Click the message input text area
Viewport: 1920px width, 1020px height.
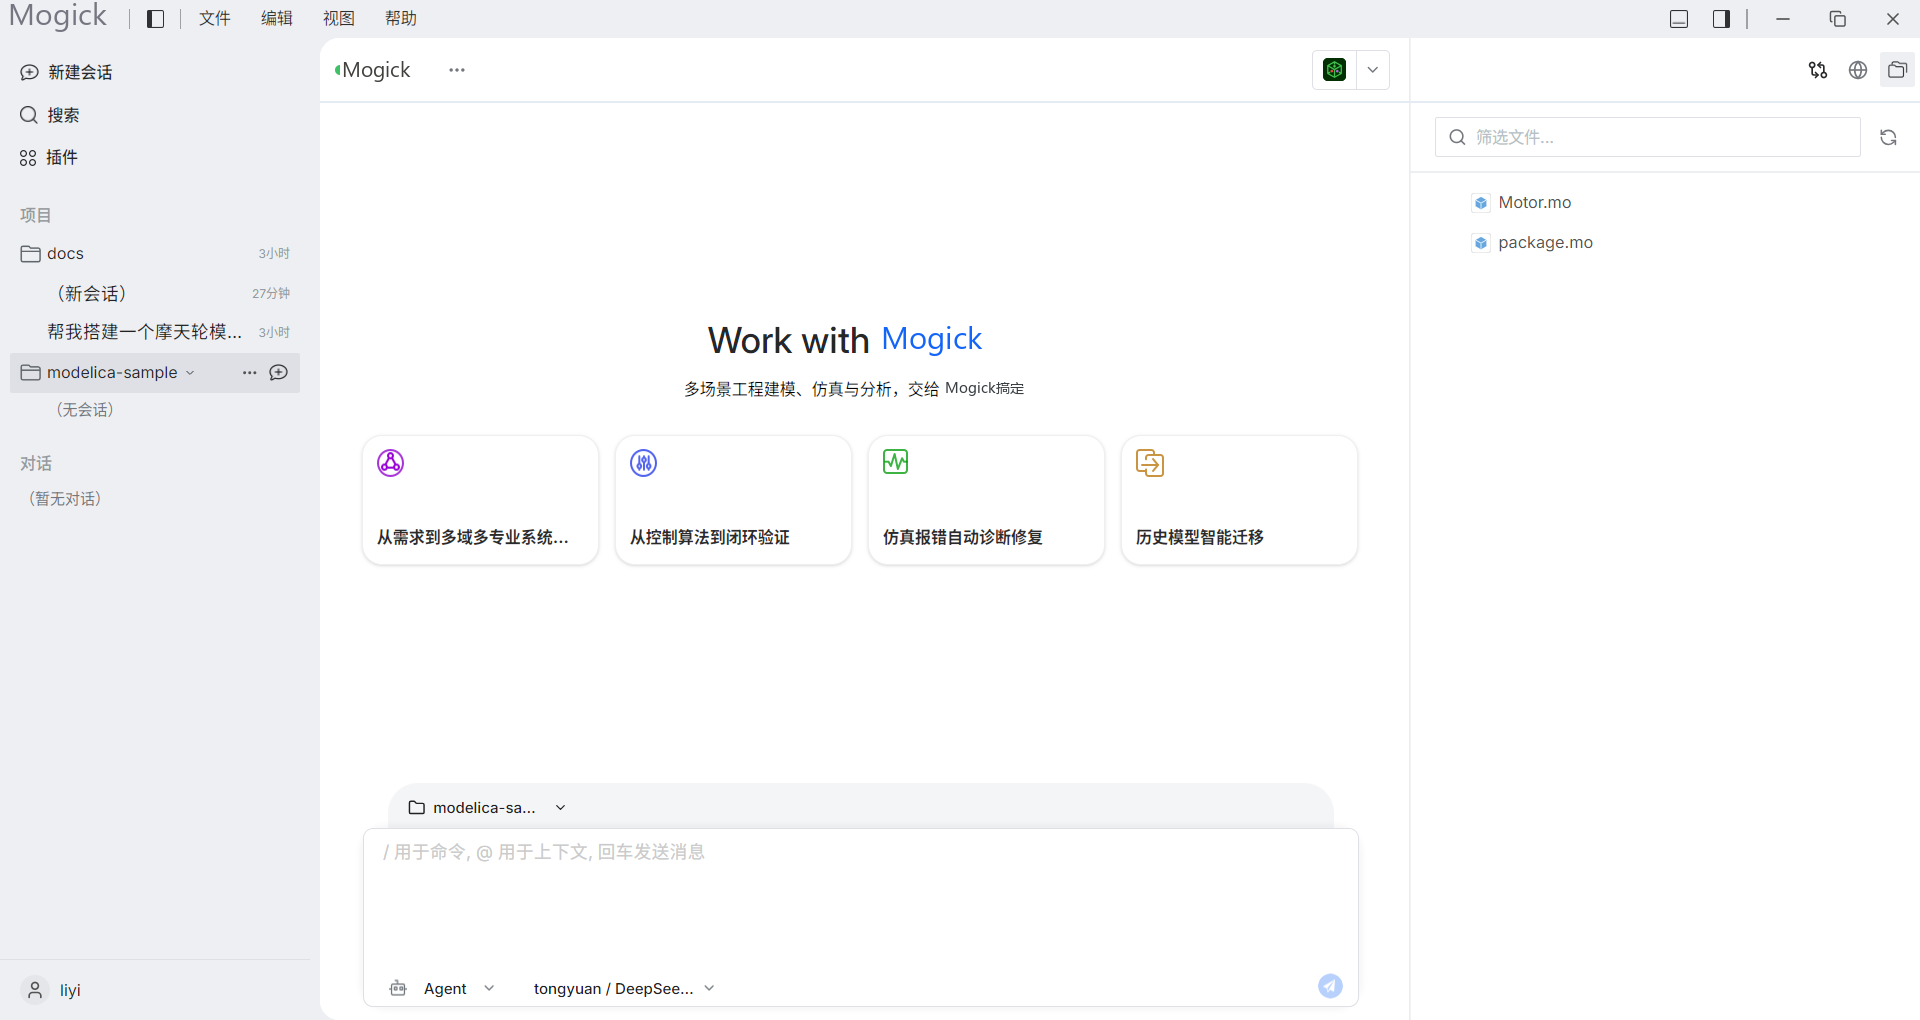point(860,896)
